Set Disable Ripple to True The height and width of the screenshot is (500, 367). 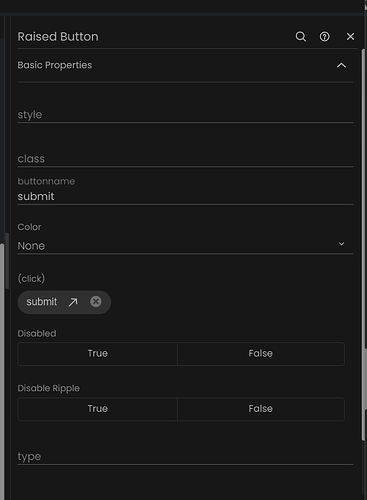[x=97, y=409]
